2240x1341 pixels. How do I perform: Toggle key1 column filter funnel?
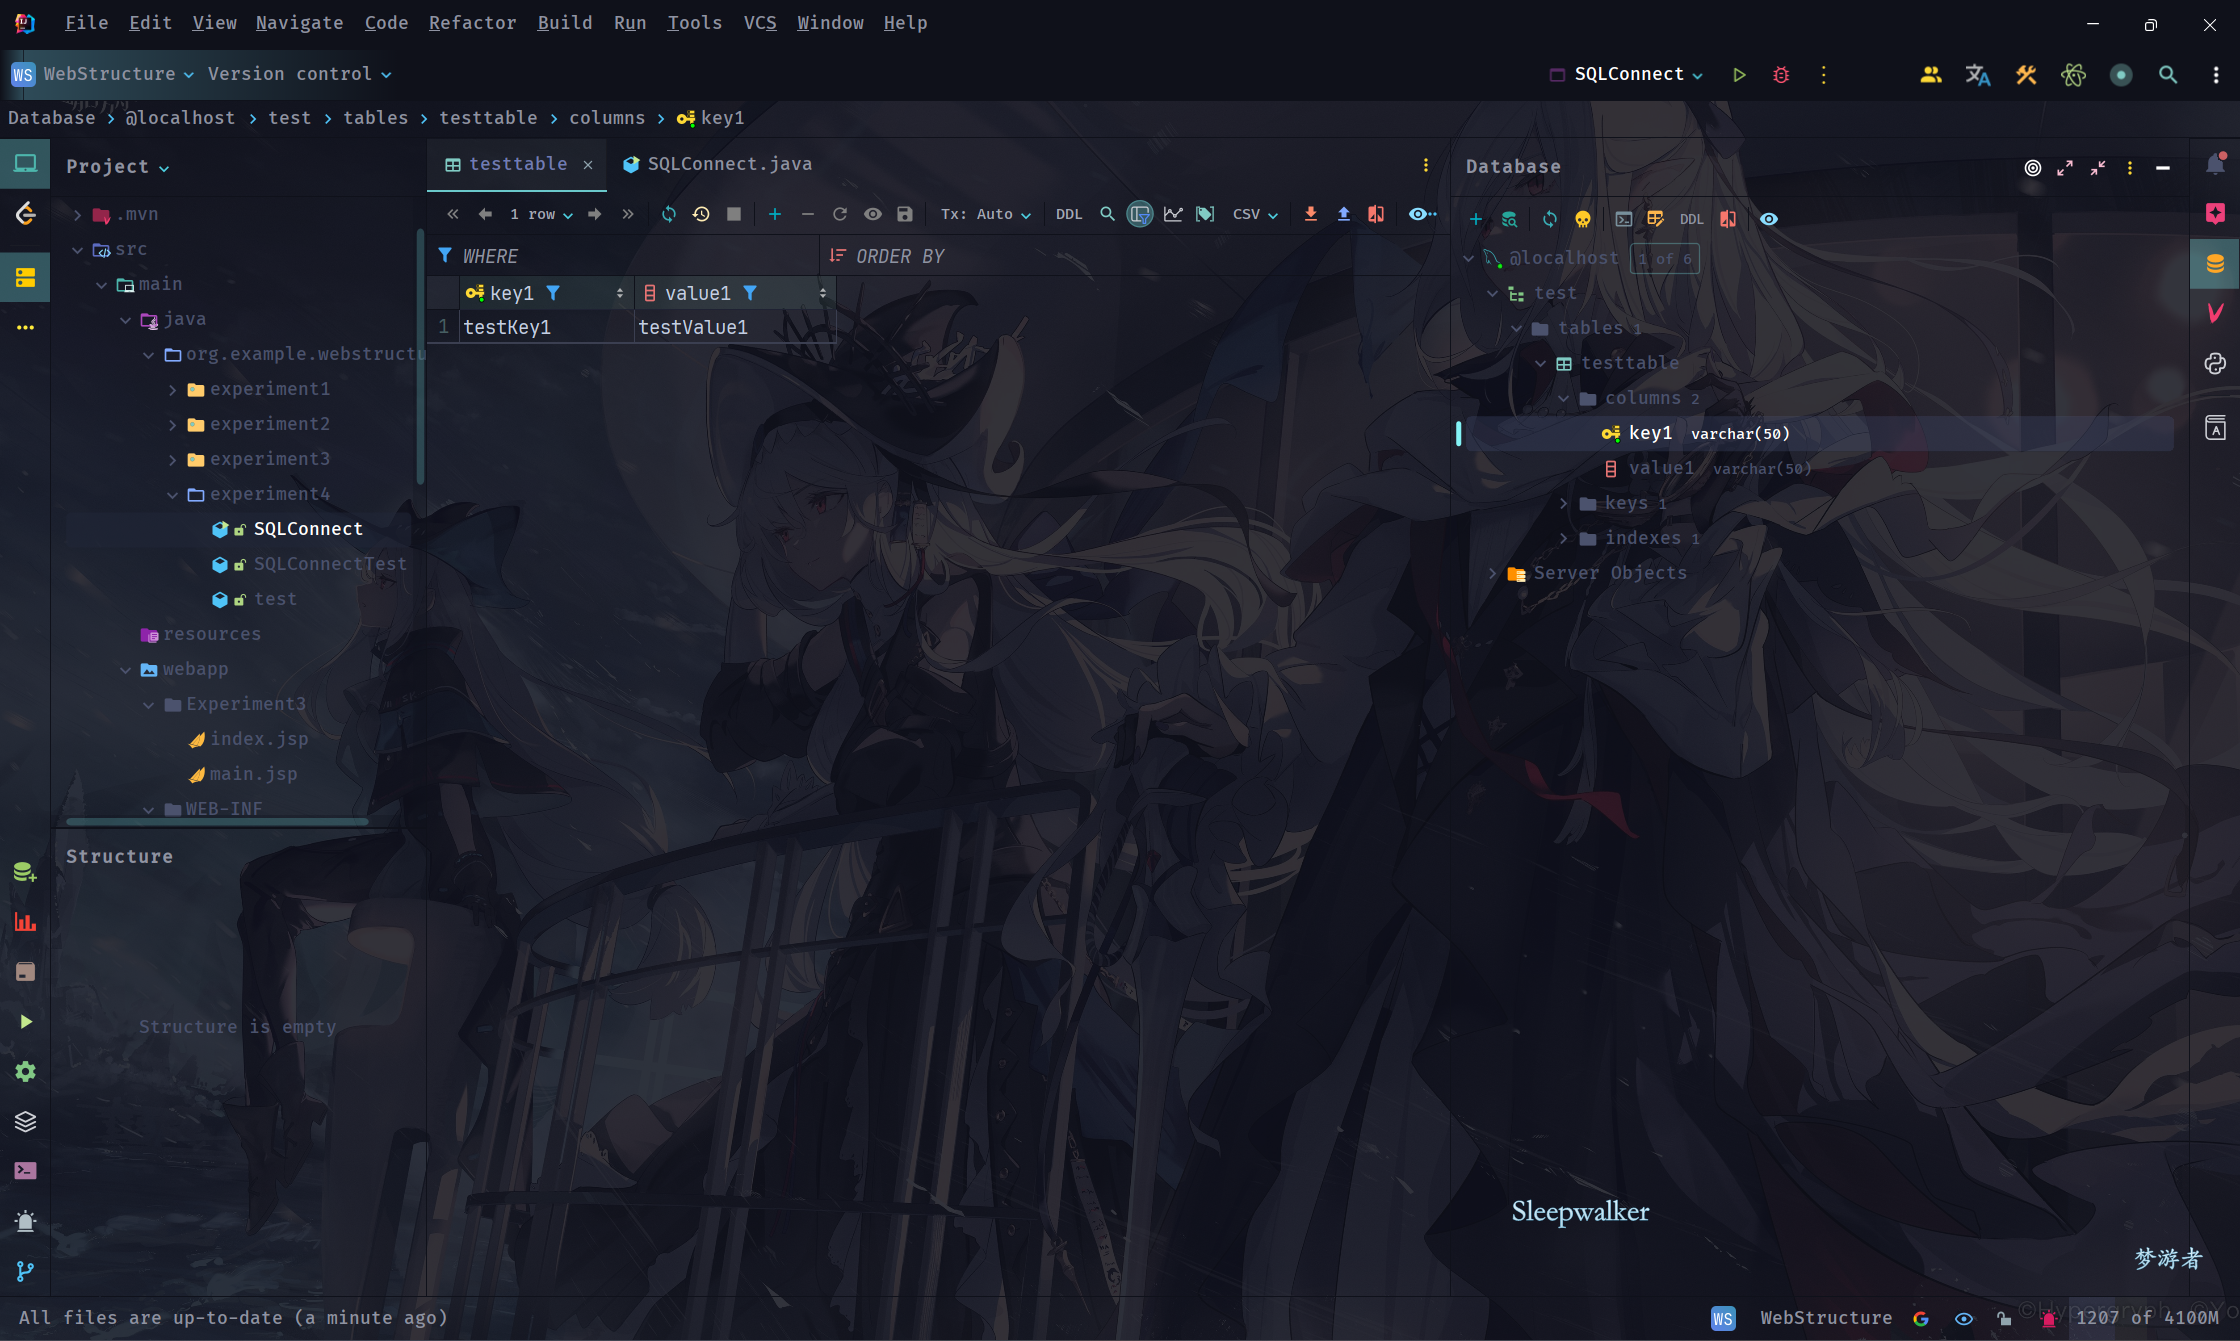(x=553, y=293)
